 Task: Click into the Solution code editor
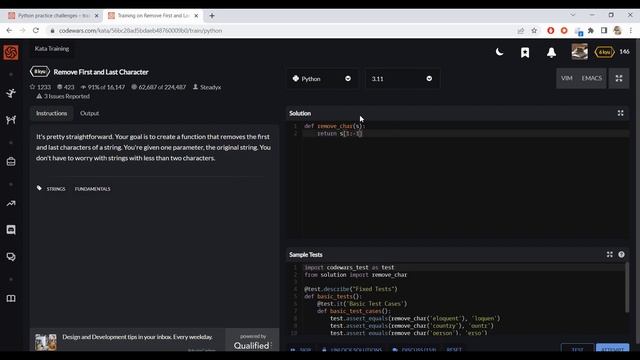457,180
